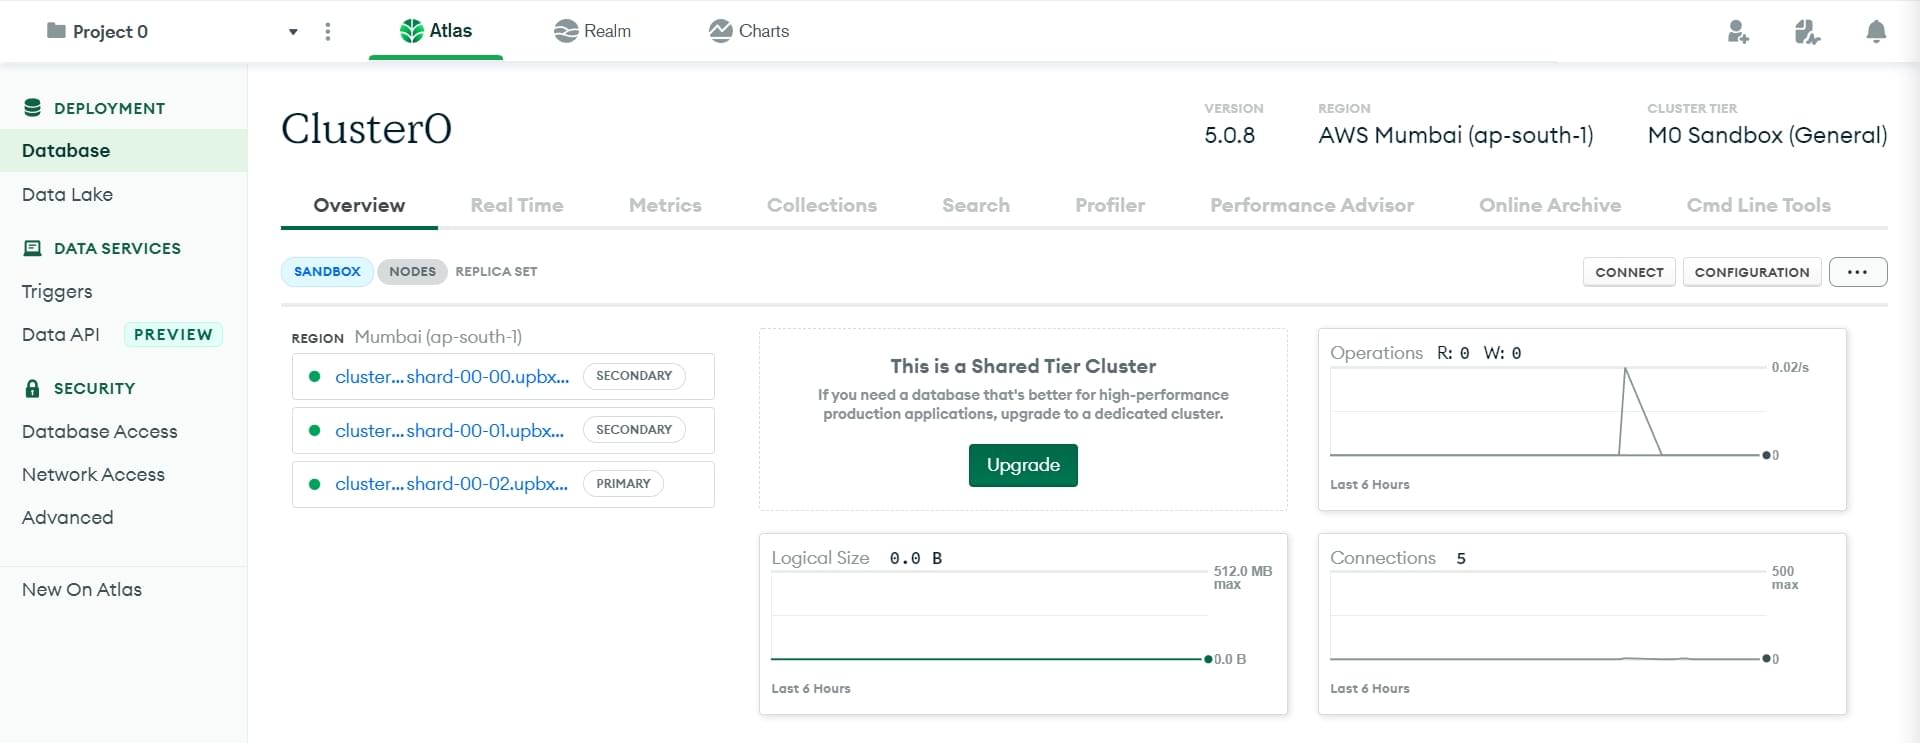
Task: Click the Logical Size chart
Action: coord(1023,624)
